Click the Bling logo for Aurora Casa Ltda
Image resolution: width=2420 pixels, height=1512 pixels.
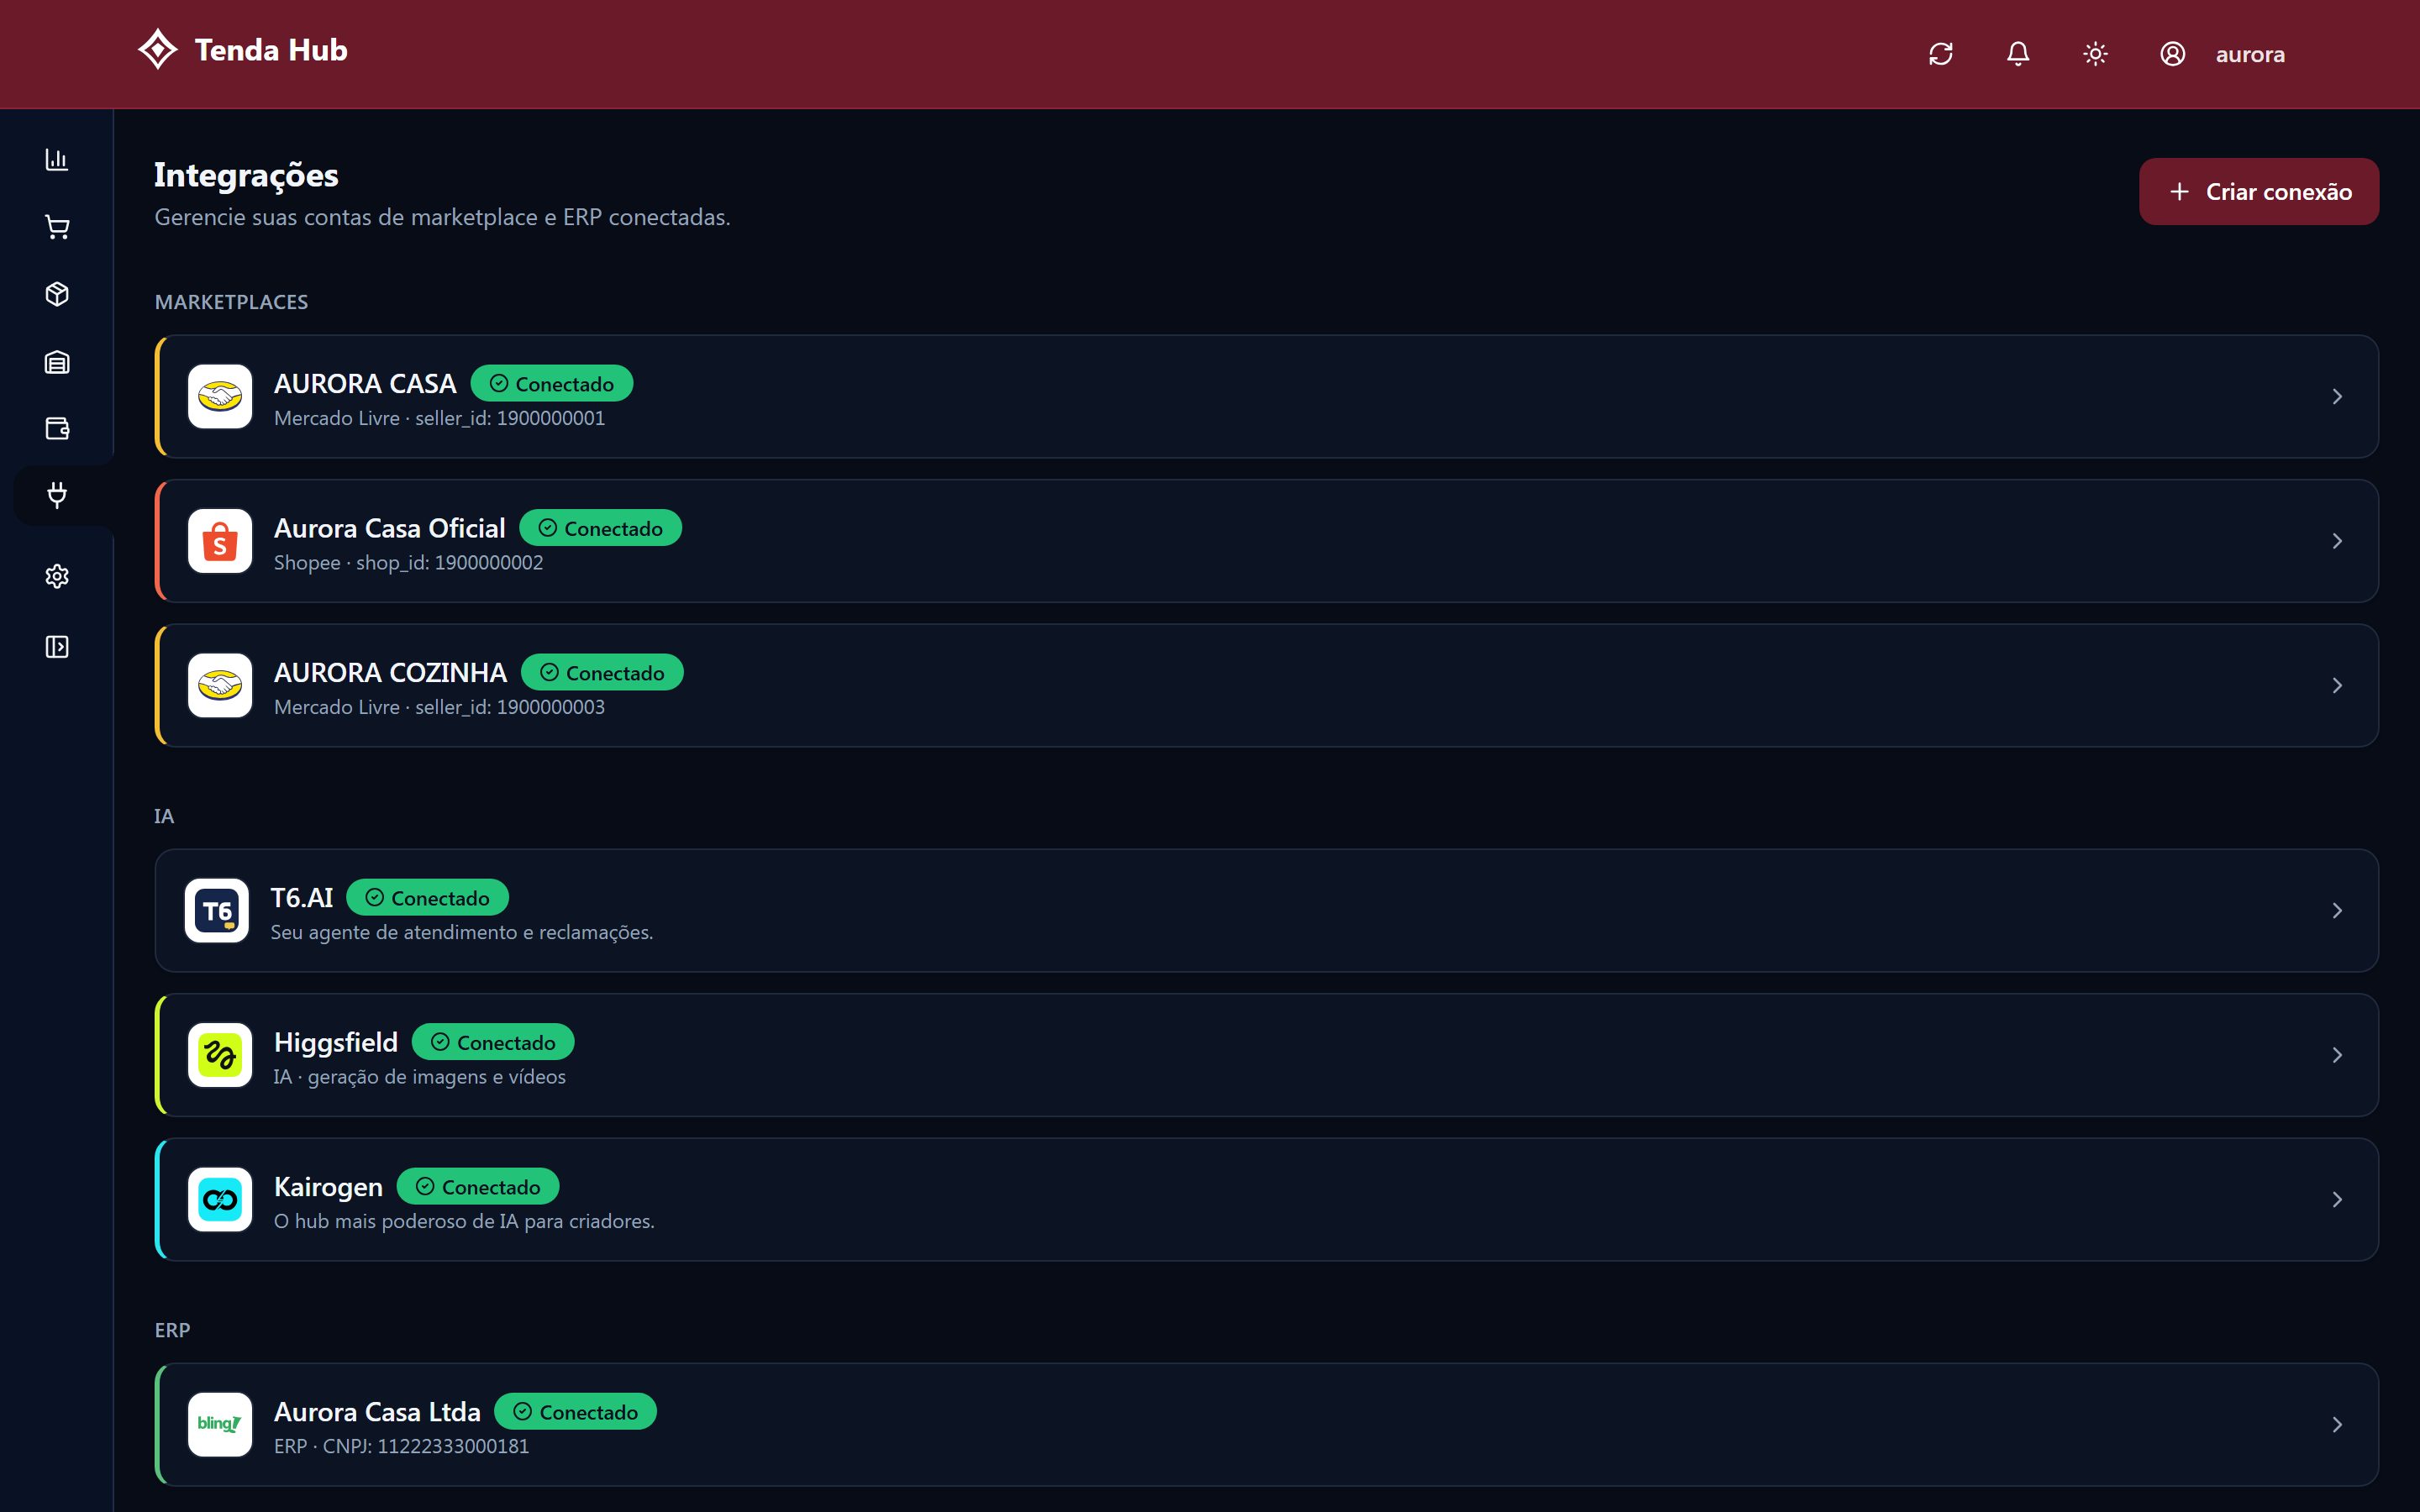click(220, 1425)
